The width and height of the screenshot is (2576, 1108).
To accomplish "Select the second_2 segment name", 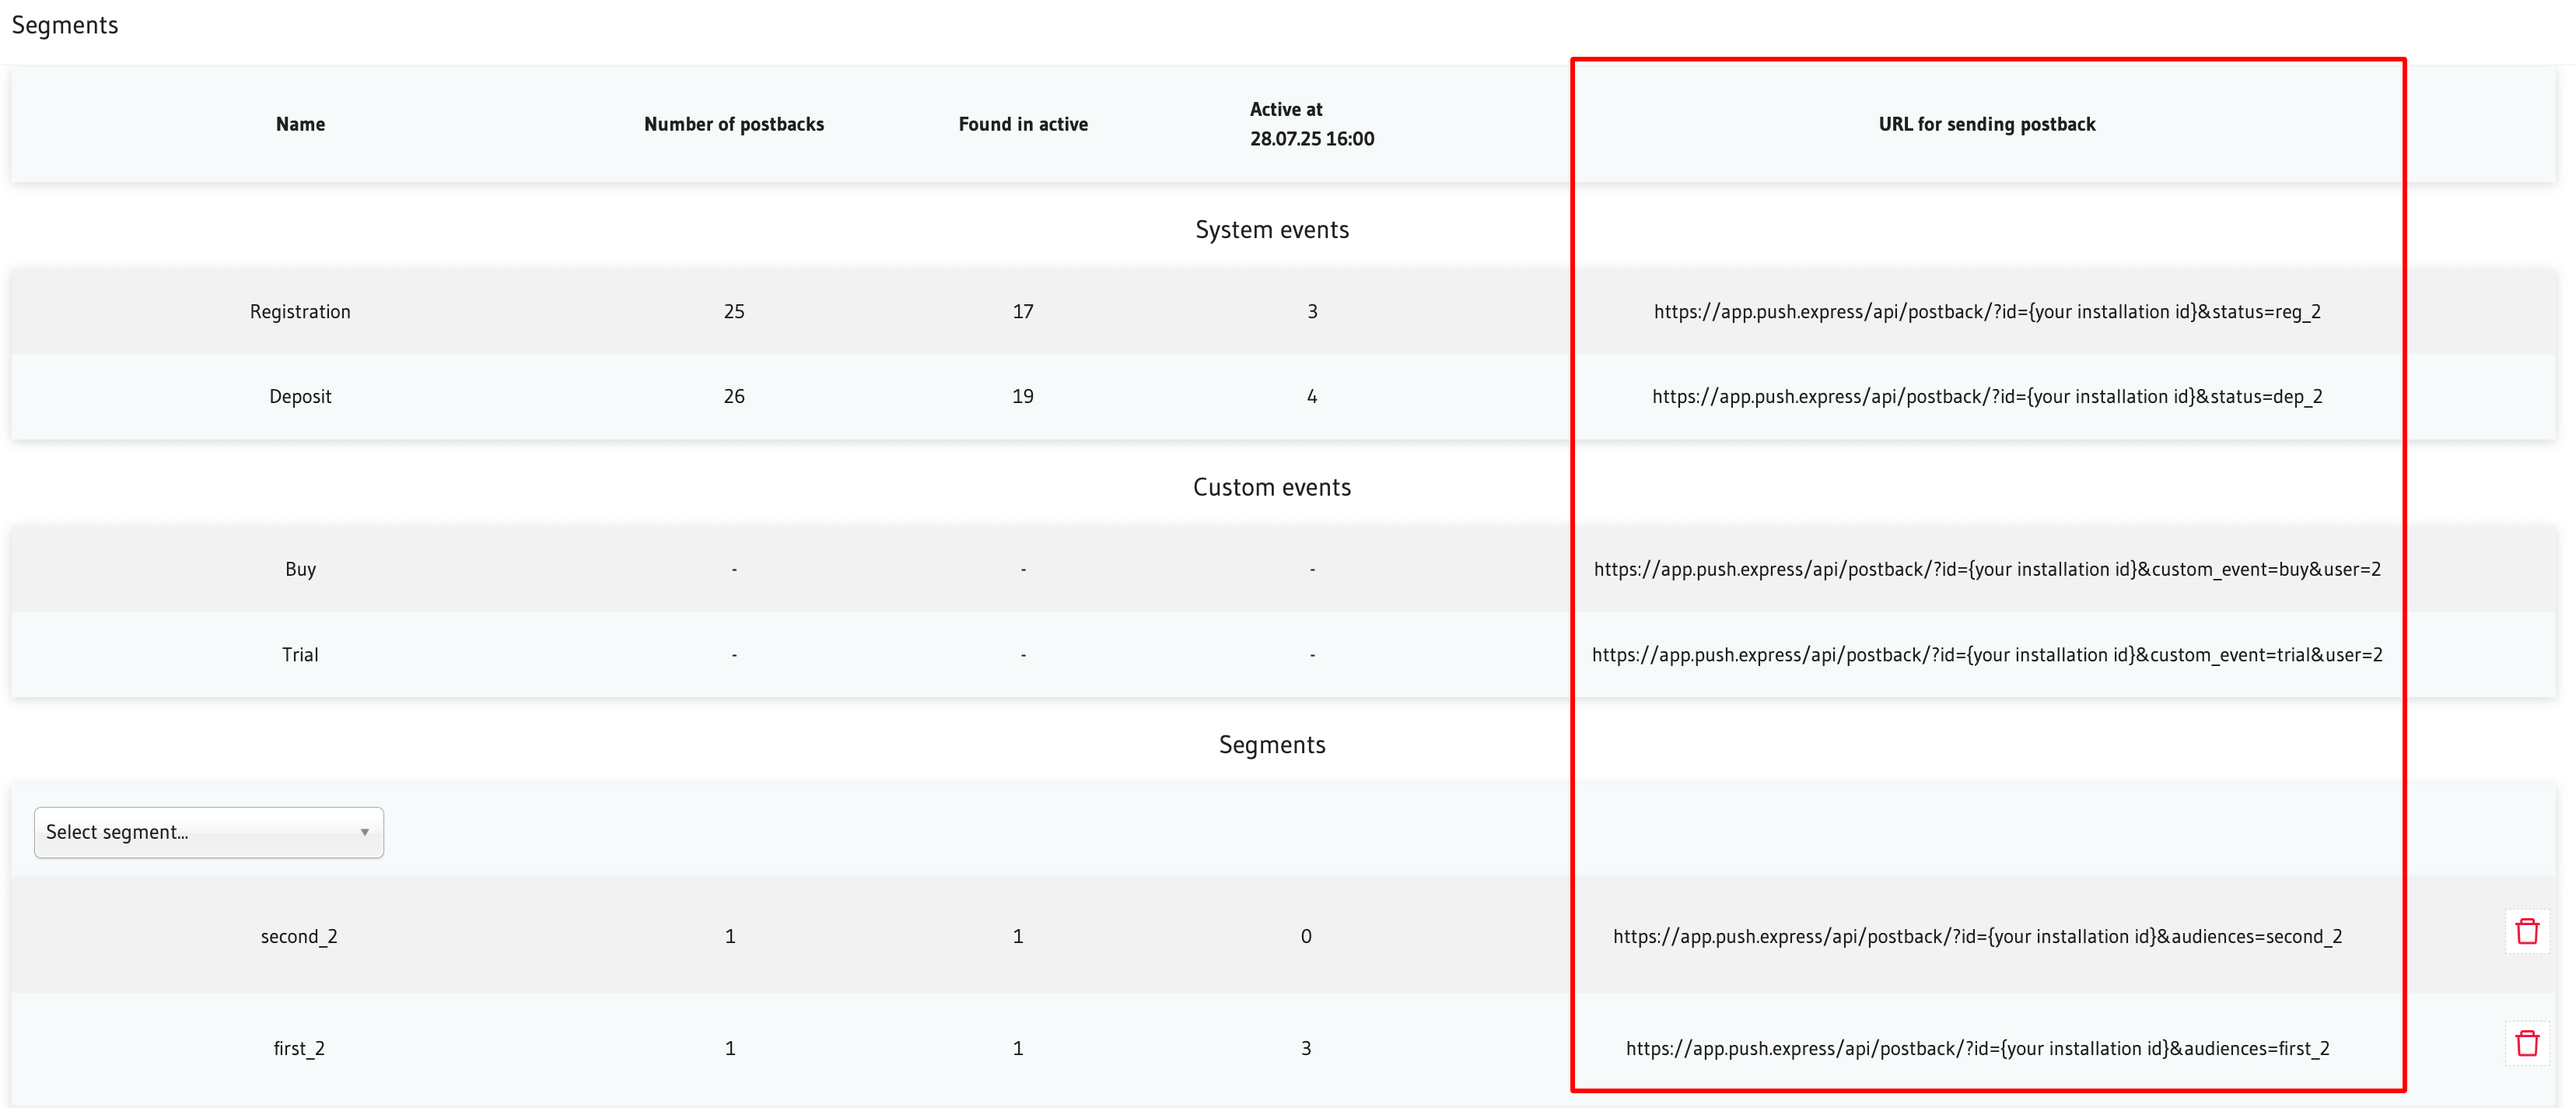I will pyautogui.click(x=299, y=936).
